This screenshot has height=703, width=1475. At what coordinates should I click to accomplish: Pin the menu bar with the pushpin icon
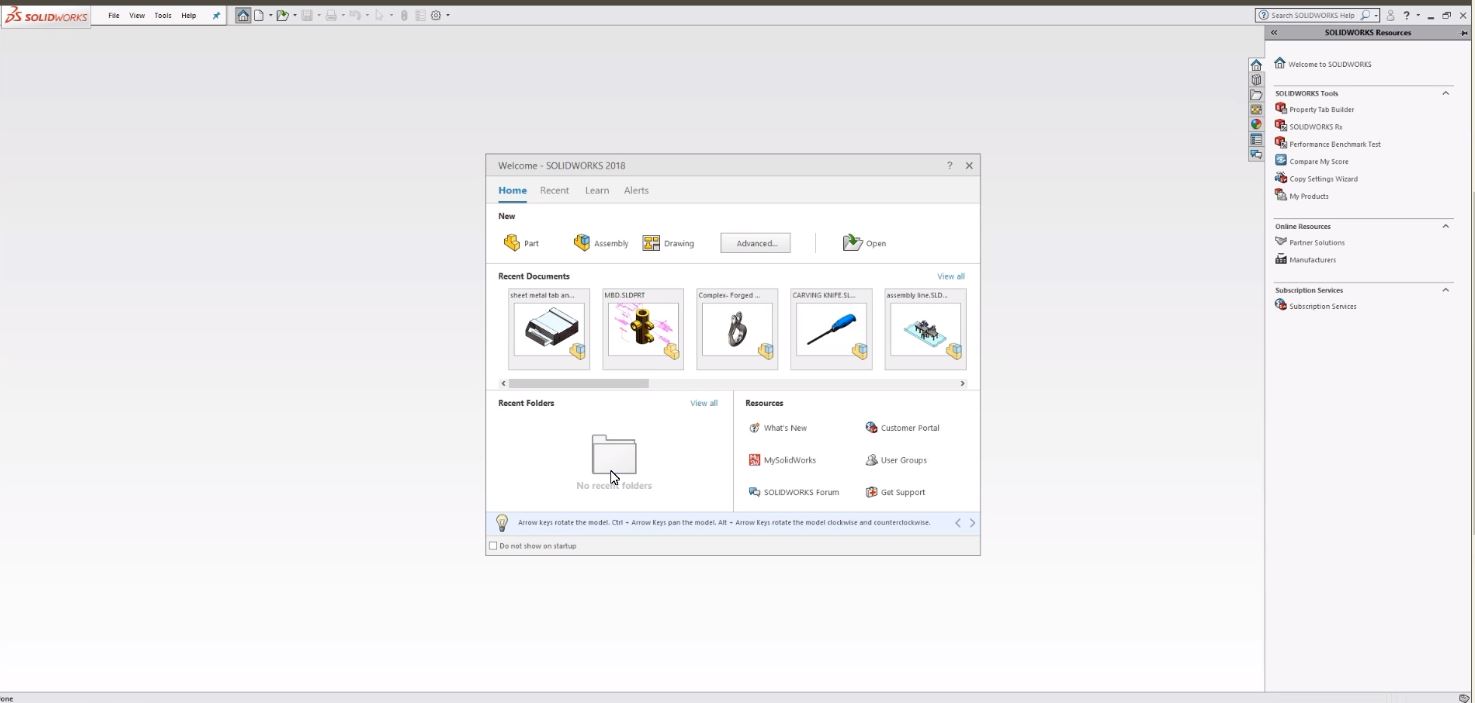[x=216, y=15]
